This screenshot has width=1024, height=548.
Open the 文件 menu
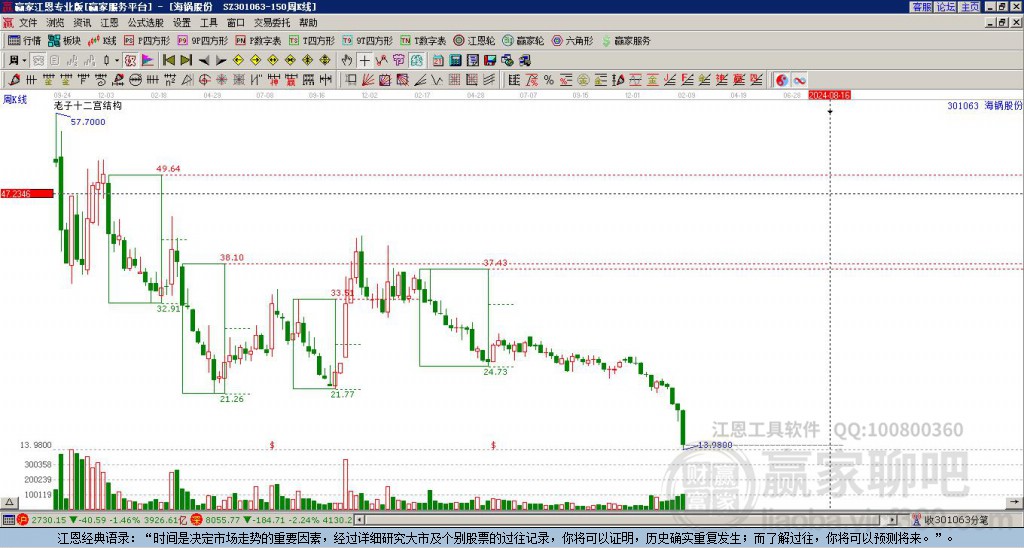pyautogui.click(x=28, y=23)
